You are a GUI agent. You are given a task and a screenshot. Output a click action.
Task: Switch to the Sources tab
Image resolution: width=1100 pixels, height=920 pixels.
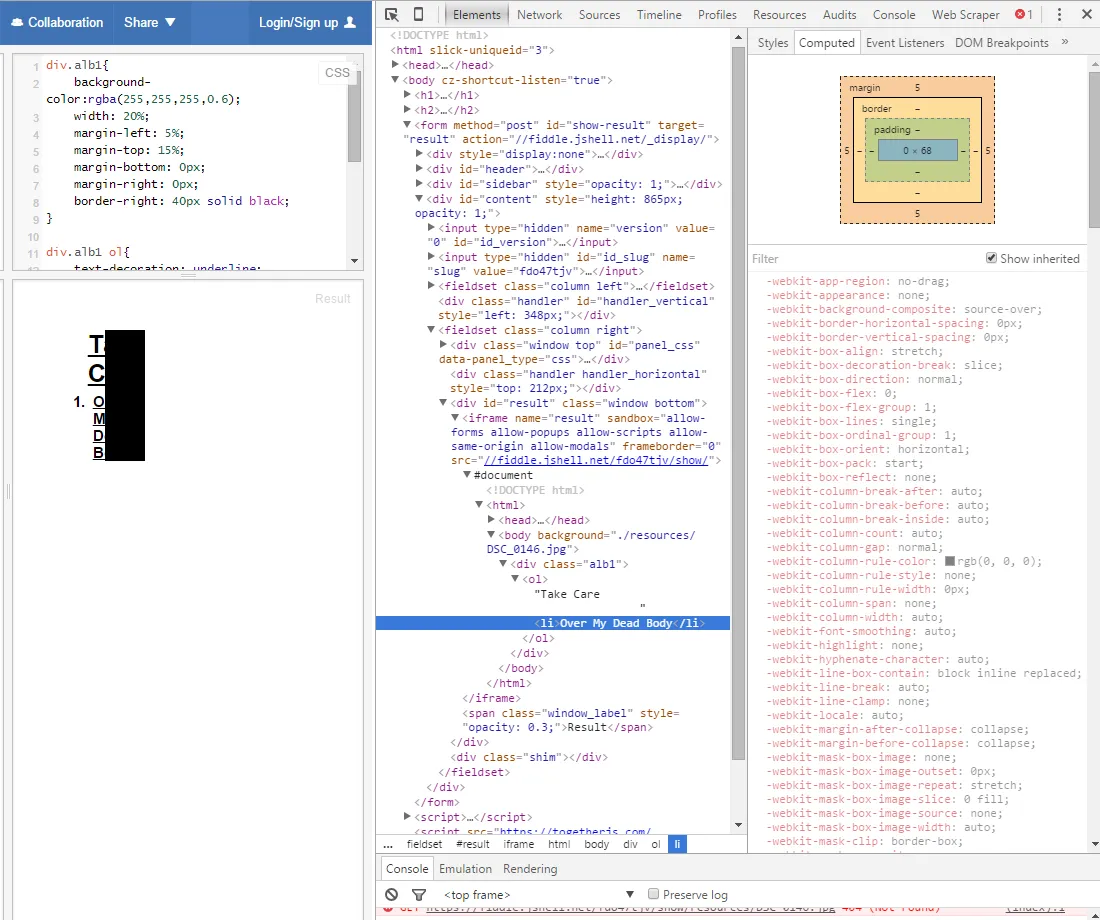tap(599, 15)
